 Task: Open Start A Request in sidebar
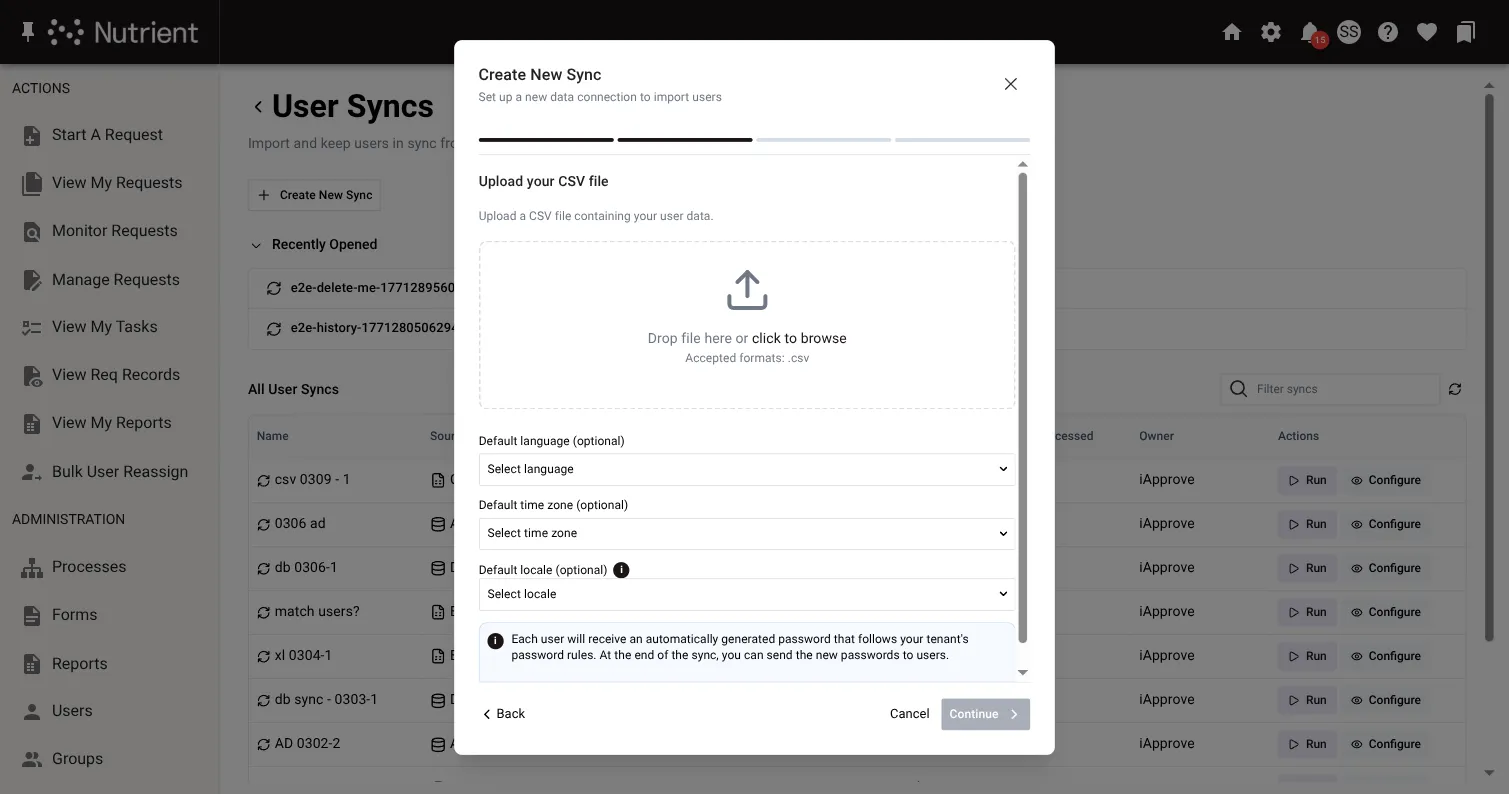point(107,135)
